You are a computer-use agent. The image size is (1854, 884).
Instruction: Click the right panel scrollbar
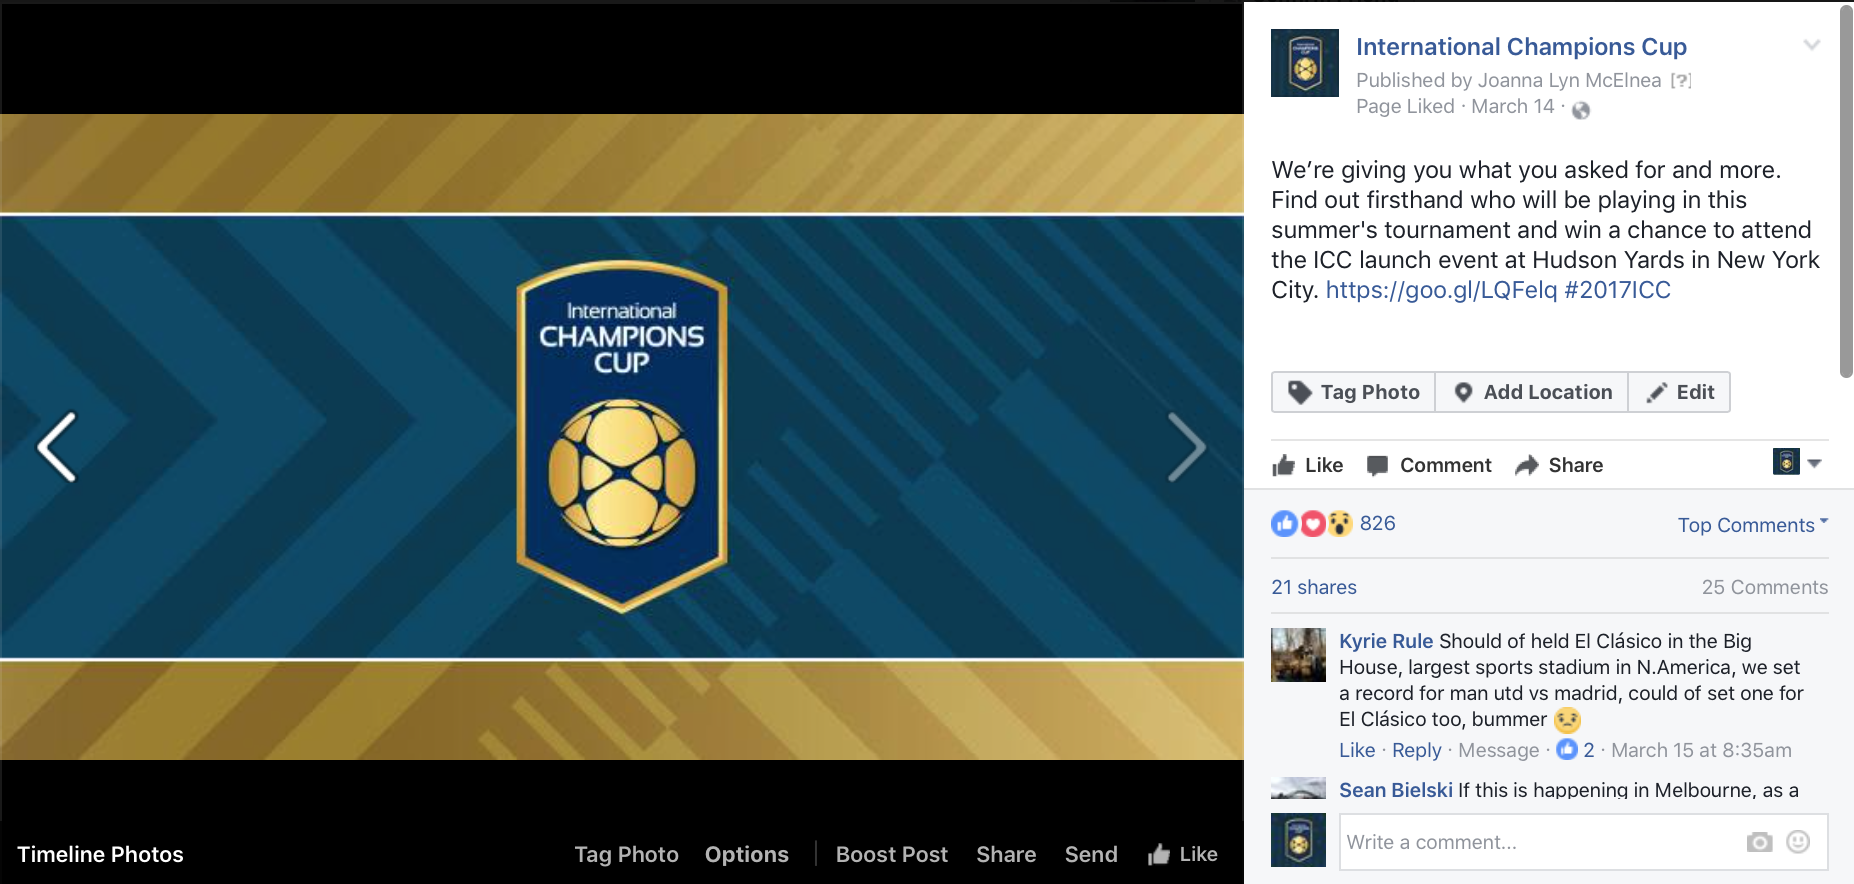pos(1846,190)
